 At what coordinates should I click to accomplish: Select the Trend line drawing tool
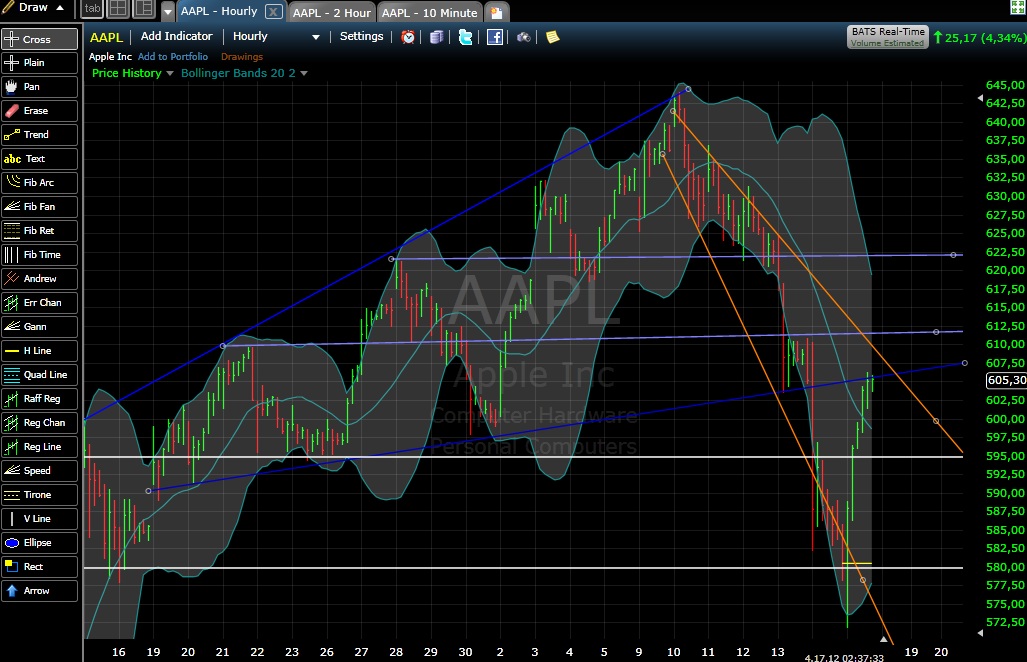40,134
